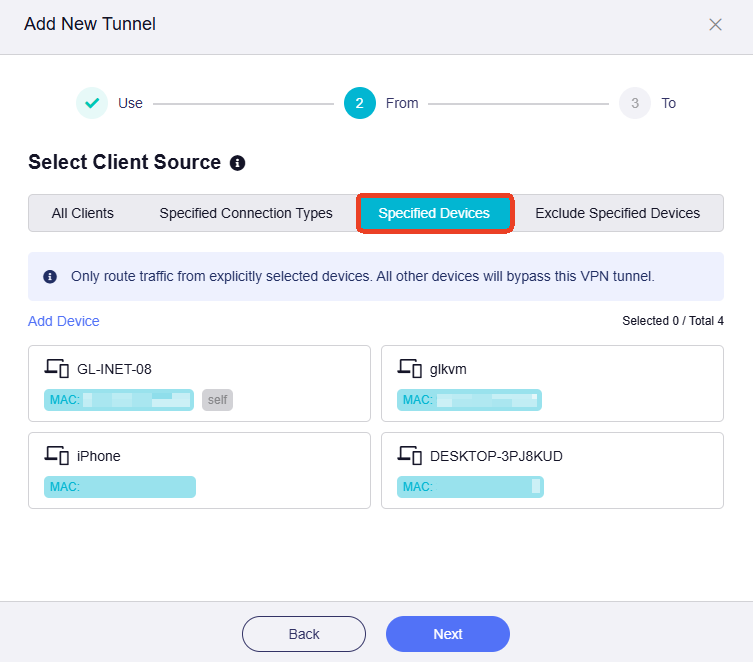Click the step 2 From indicator
The image size is (753, 662).
tap(360, 103)
